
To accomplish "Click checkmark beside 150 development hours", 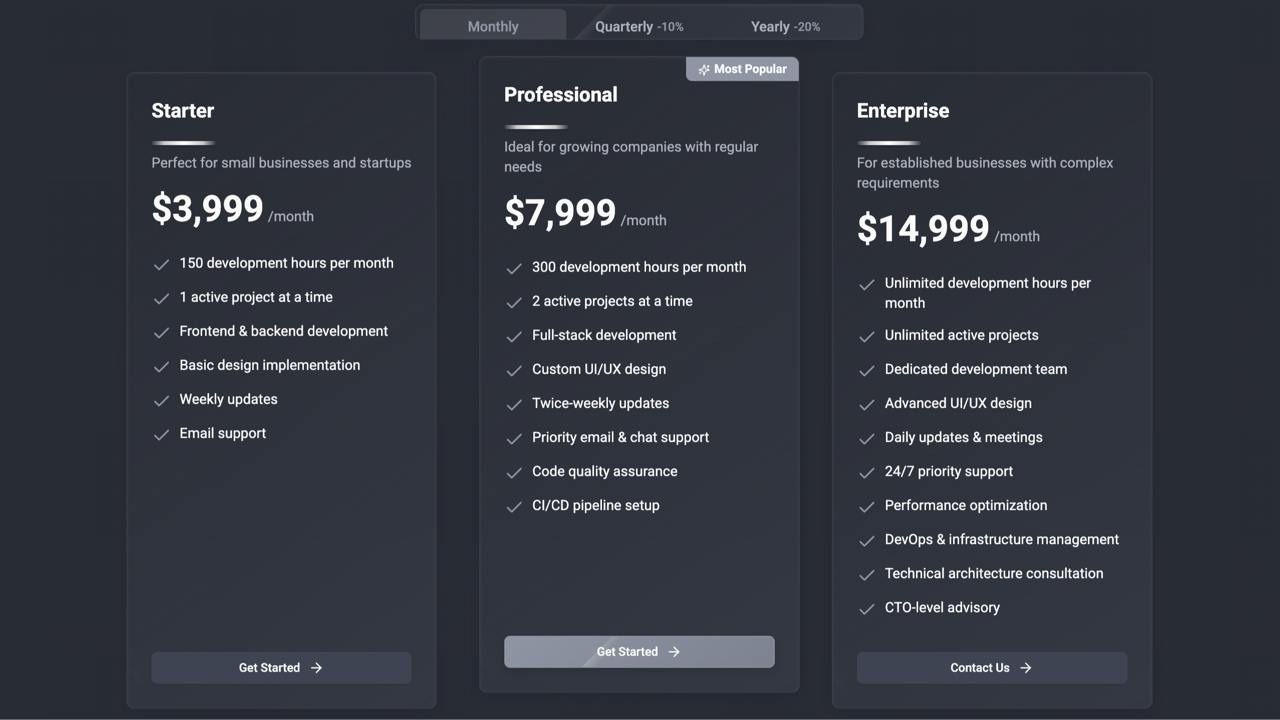I will pos(161,264).
